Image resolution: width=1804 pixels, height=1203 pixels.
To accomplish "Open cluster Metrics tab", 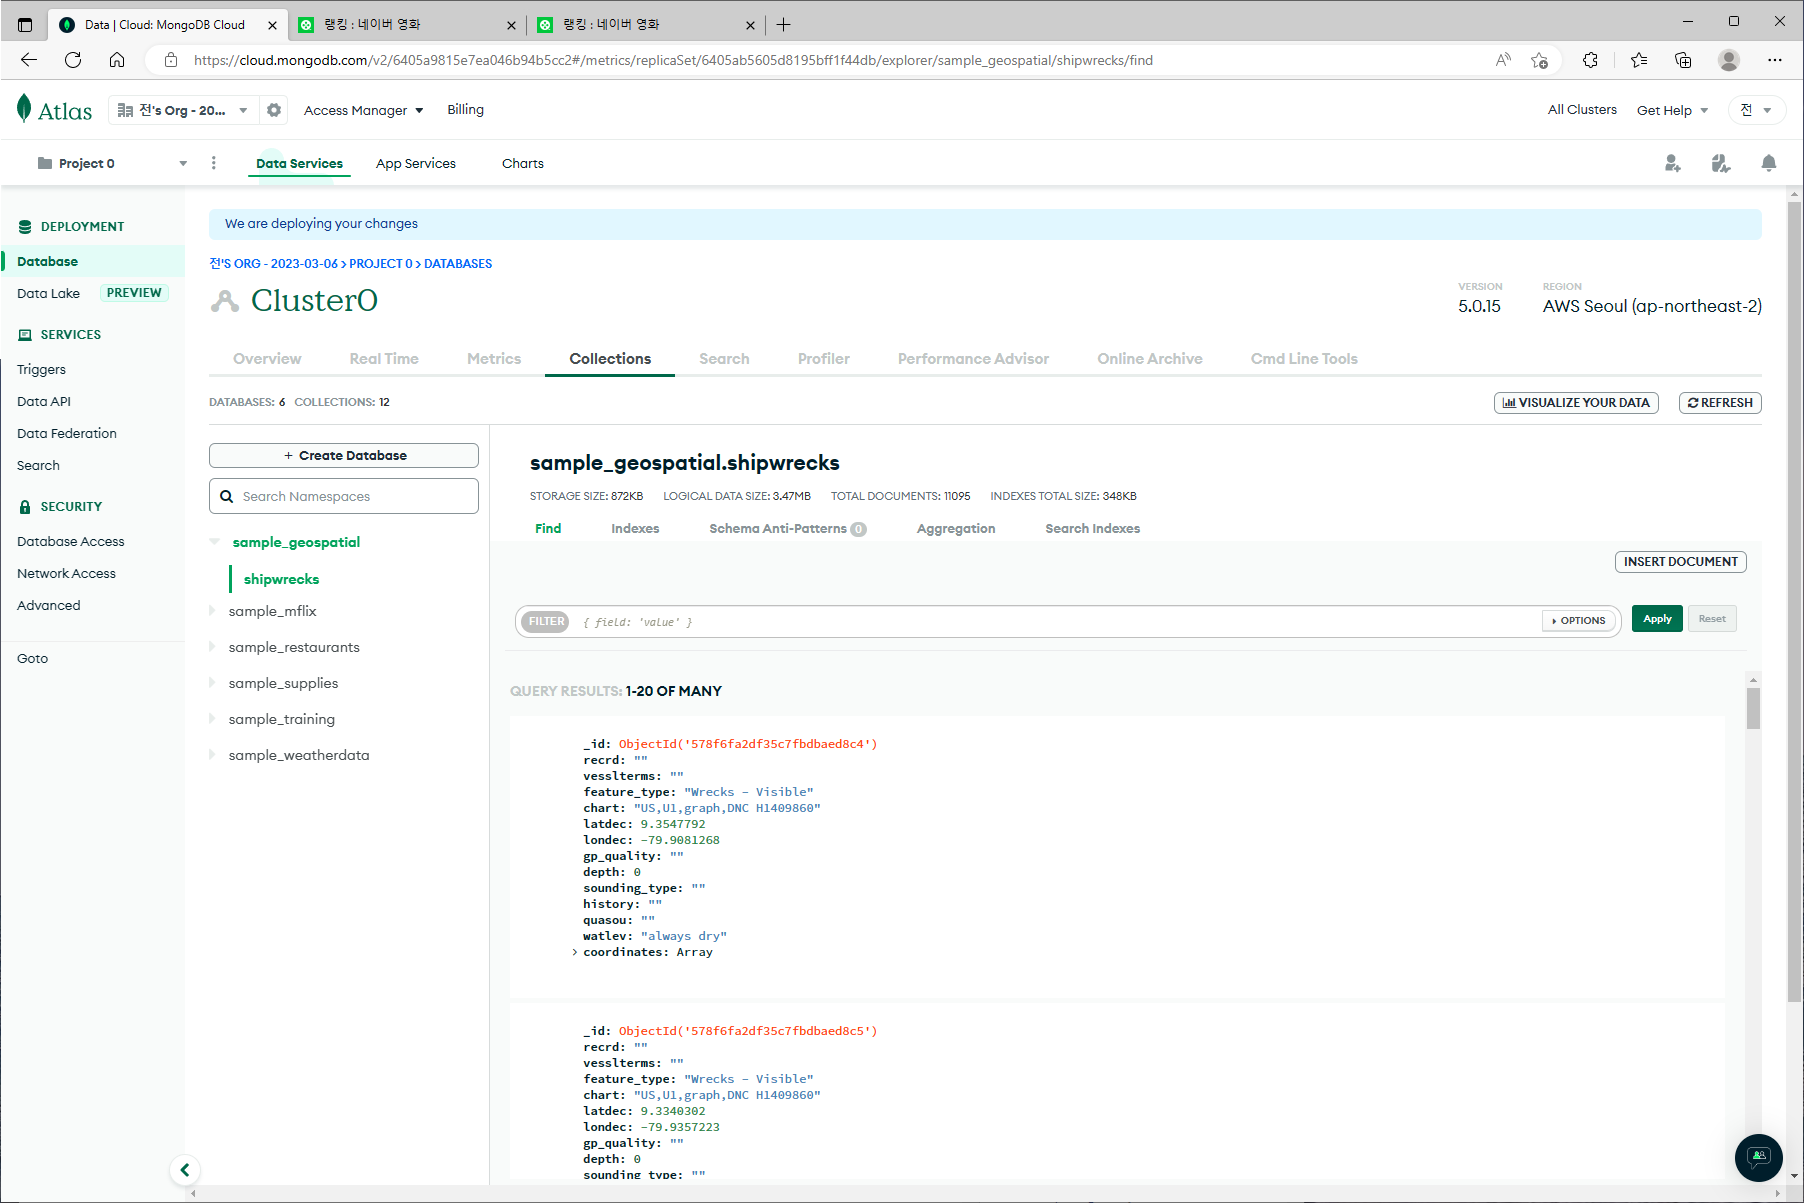I will [x=494, y=359].
